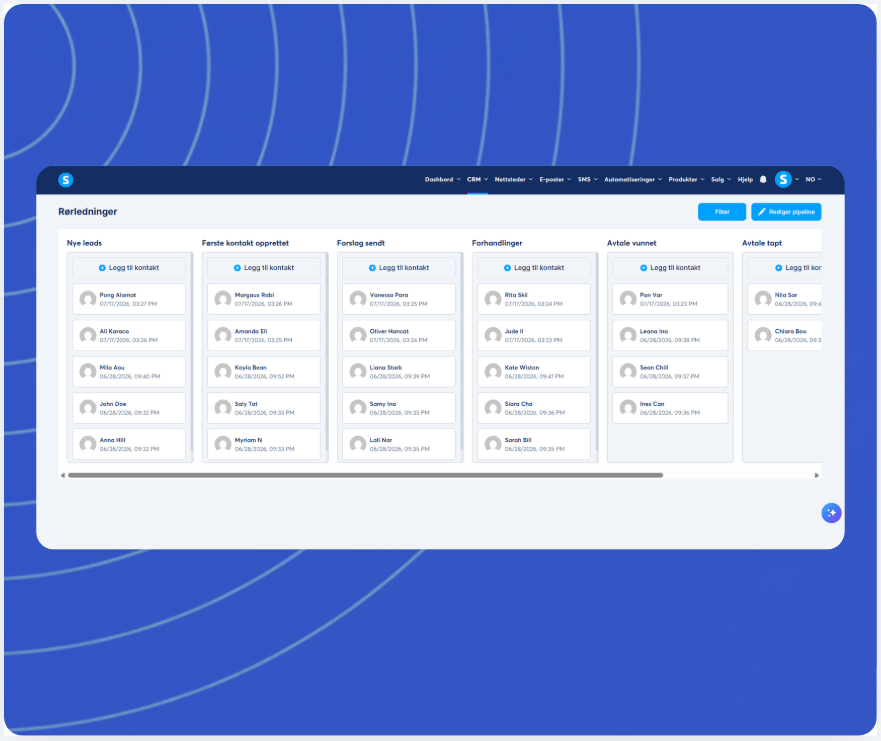Image resolution: width=881 pixels, height=741 pixels.
Task: Open Lali Nar contact card
Action: click(x=399, y=444)
